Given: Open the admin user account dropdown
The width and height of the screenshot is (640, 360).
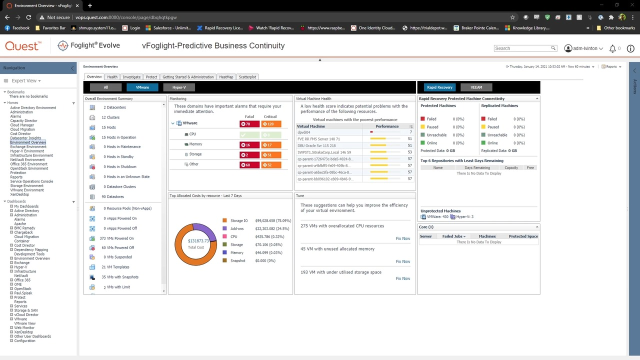Looking at the screenshot, I should click(x=584, y=48).
